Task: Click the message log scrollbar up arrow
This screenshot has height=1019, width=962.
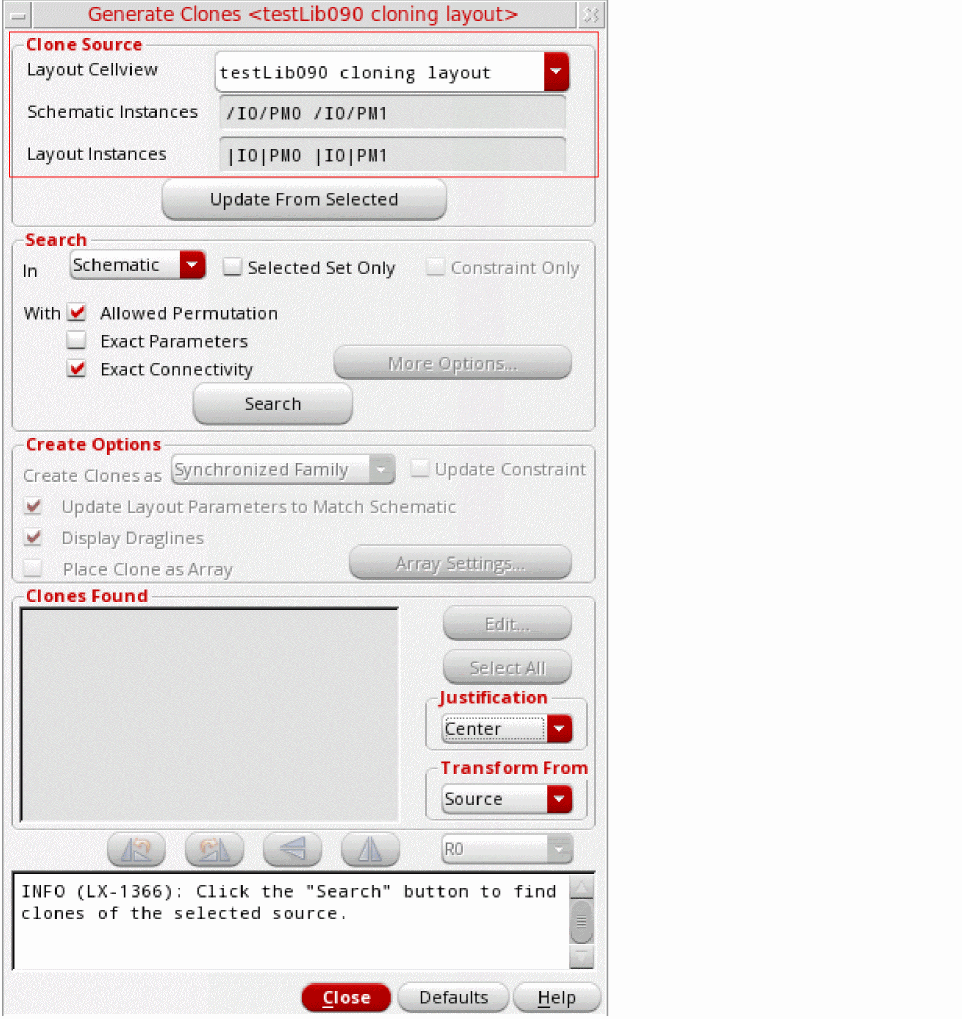Action: click(x=582, y=887)
